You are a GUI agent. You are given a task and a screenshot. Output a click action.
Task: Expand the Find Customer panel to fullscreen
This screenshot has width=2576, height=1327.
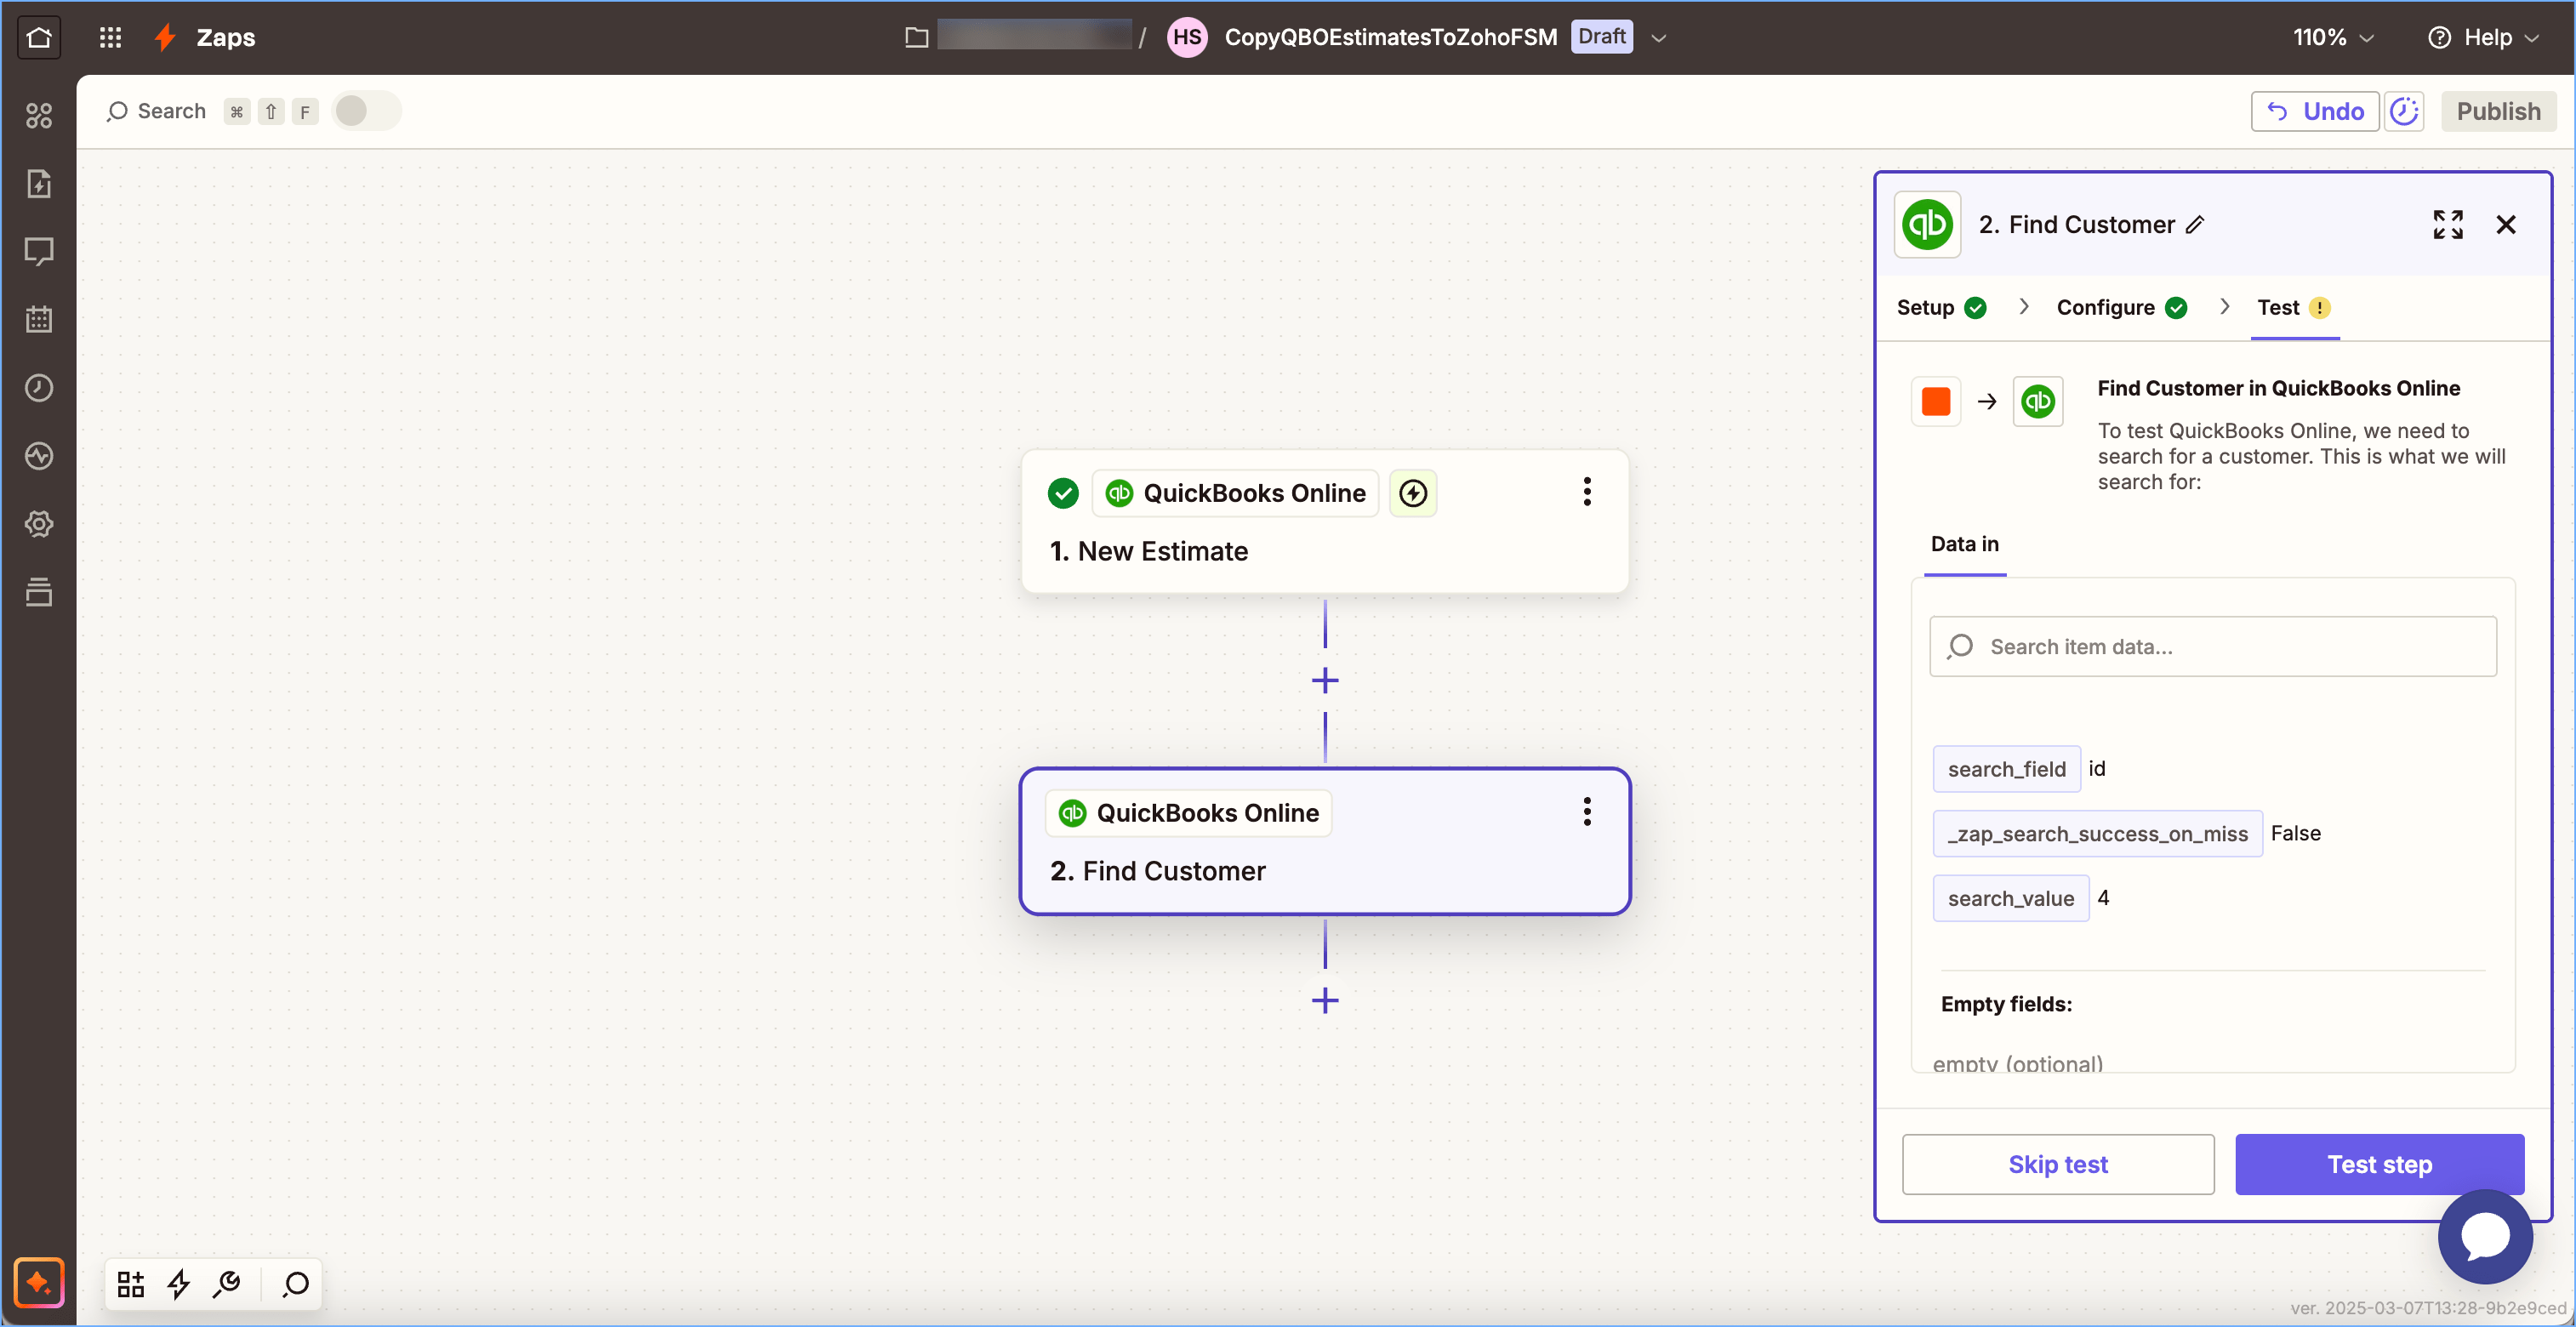(x=2447, y=225)
